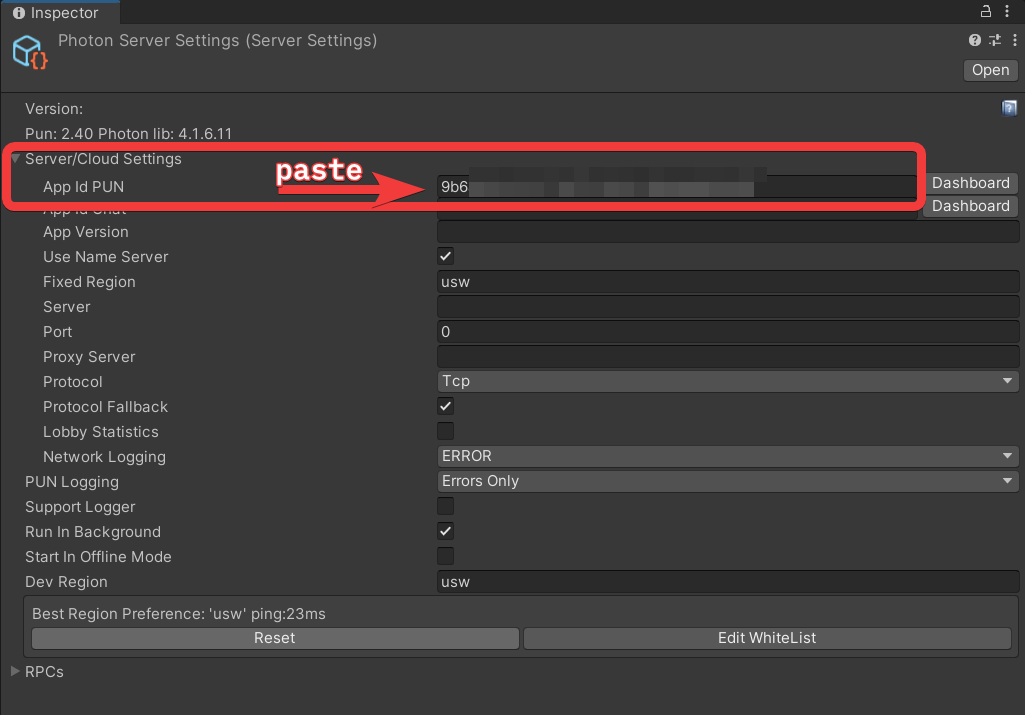The width and height of the screenshot is (1025, 715).
Task: Click the App Version input field
Action: 728,231
